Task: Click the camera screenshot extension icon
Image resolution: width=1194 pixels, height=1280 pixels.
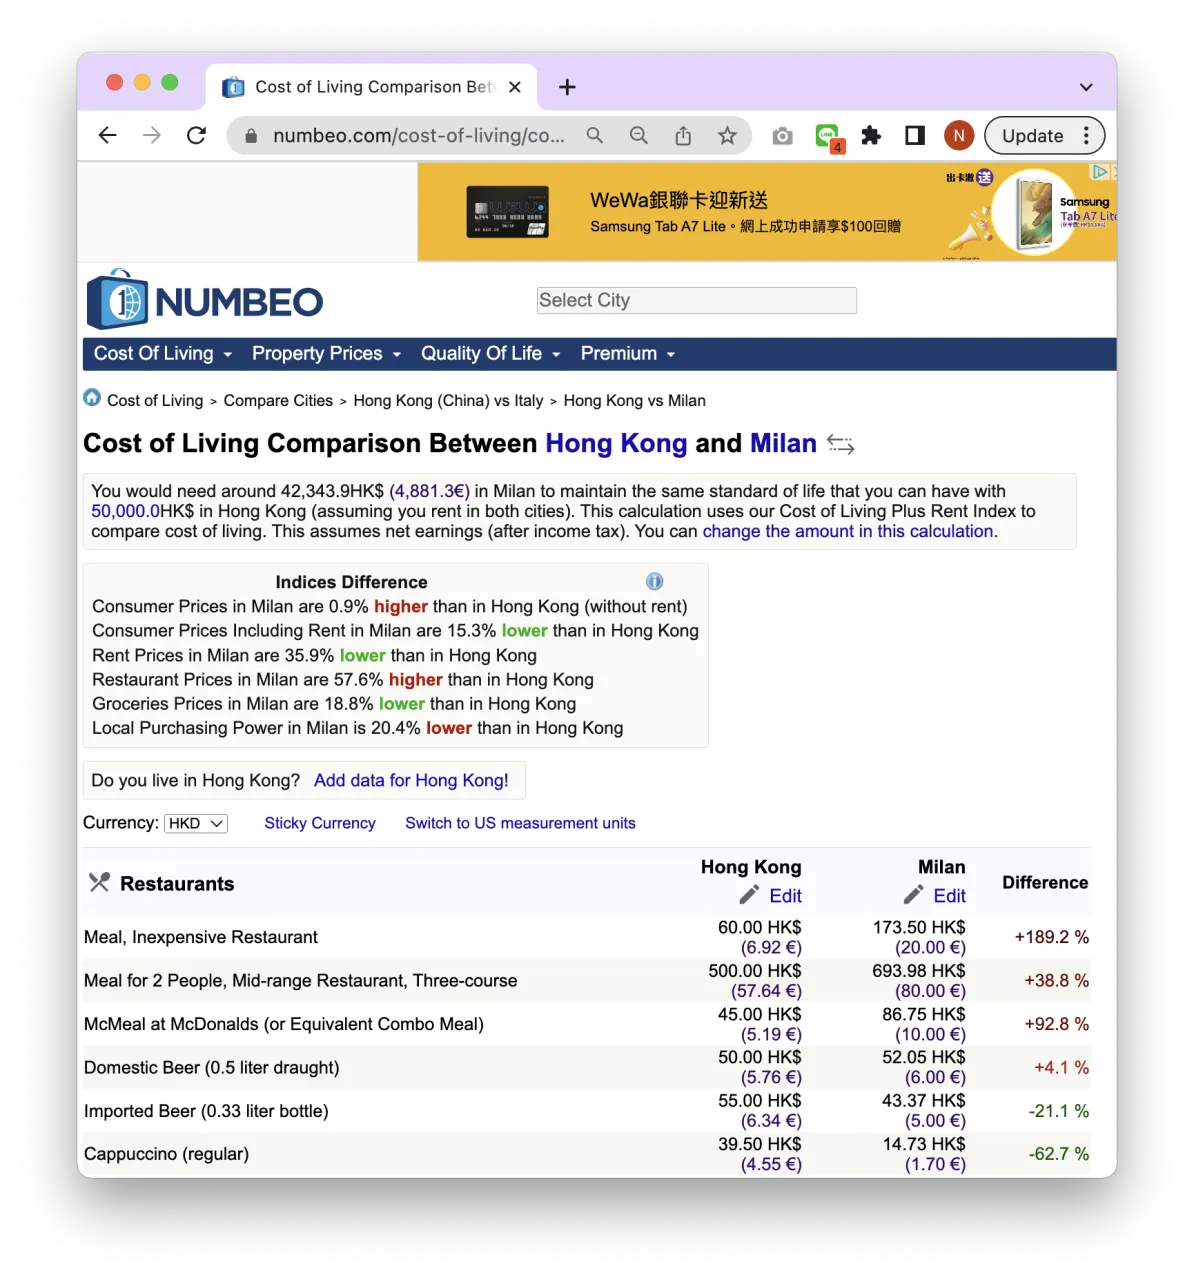Action: 783,136
